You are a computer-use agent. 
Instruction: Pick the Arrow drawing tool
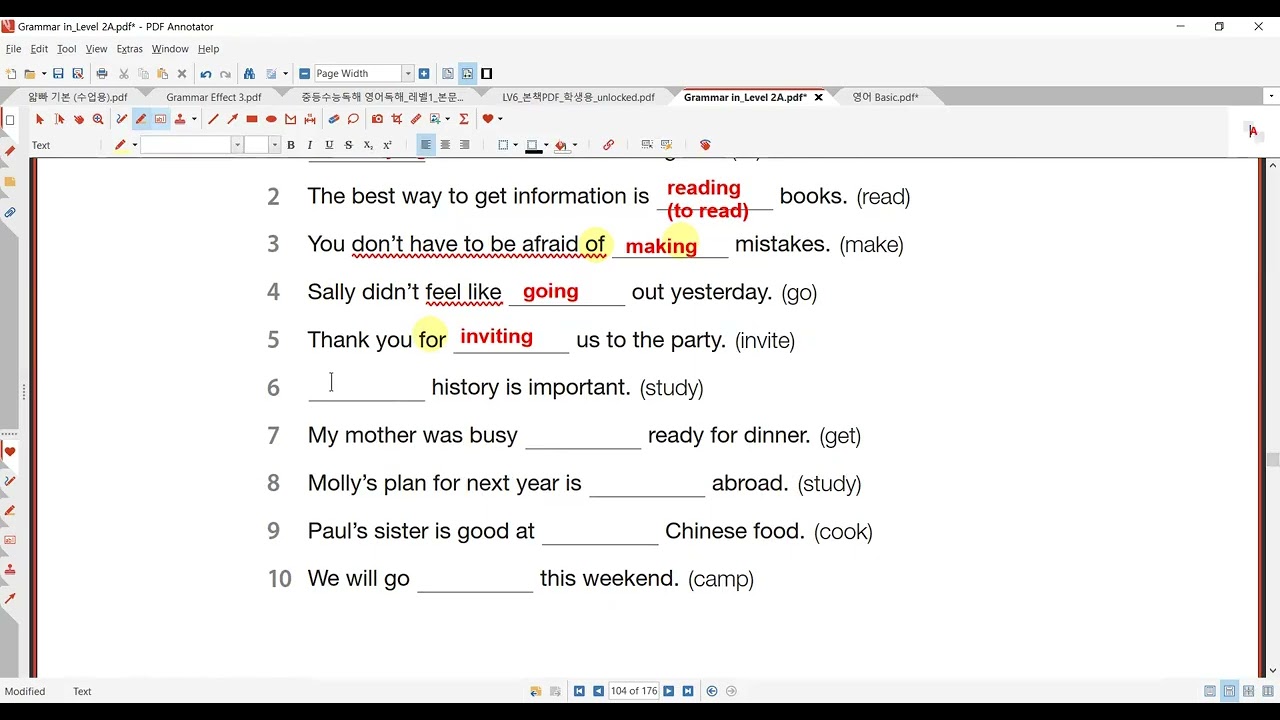coord(232,119)
